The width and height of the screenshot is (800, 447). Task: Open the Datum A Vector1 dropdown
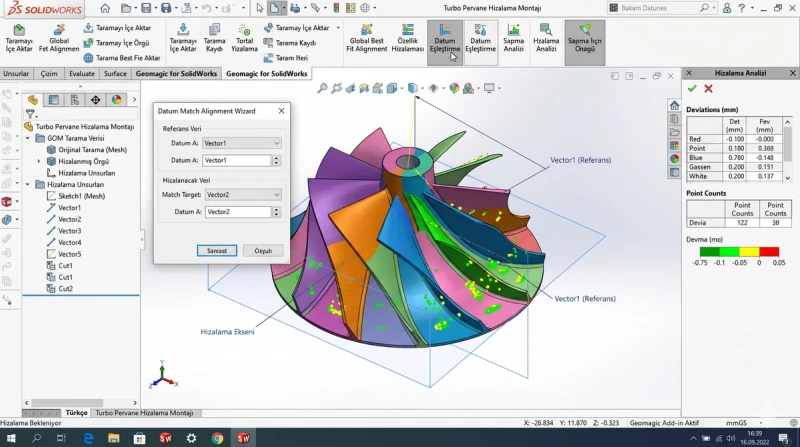[241, 143]
